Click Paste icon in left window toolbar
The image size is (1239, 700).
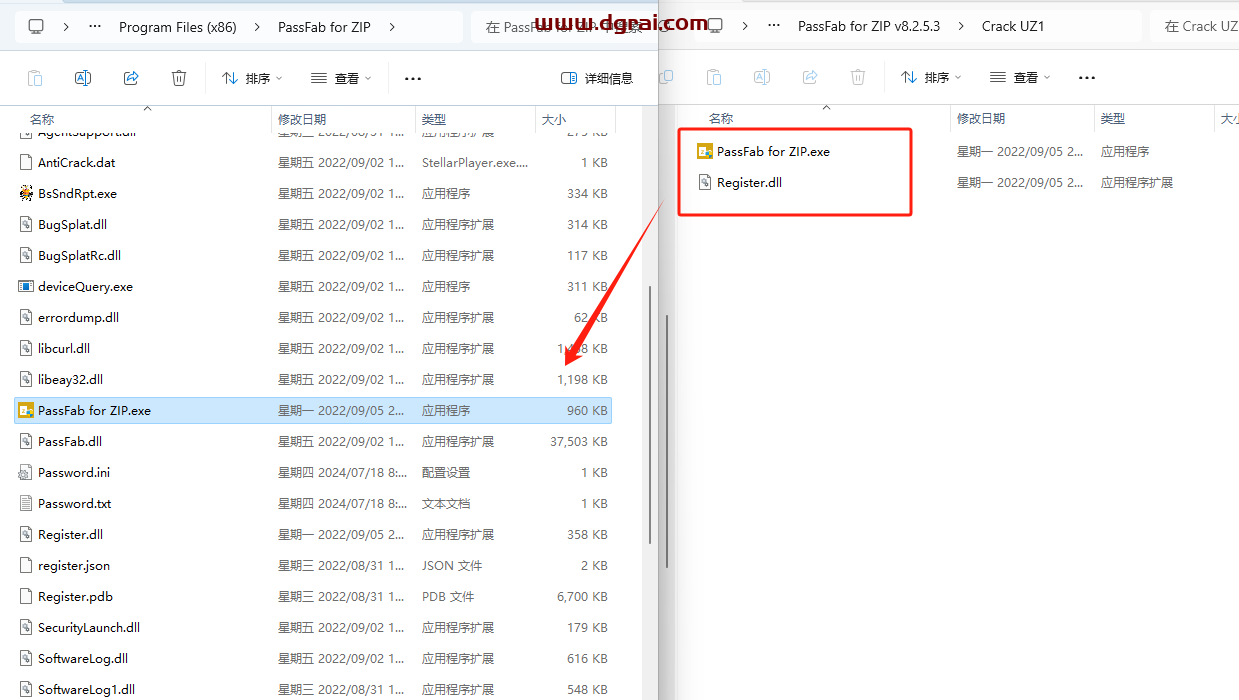[35, 78]
